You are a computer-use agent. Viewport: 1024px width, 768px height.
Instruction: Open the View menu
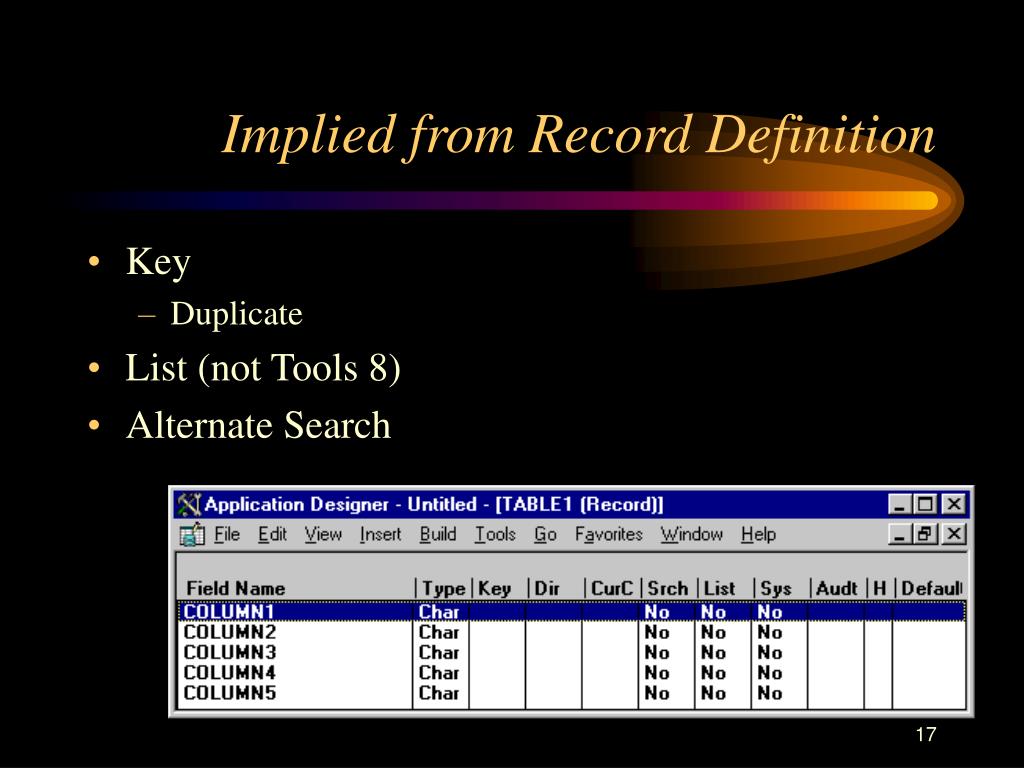tap(323, 534)
